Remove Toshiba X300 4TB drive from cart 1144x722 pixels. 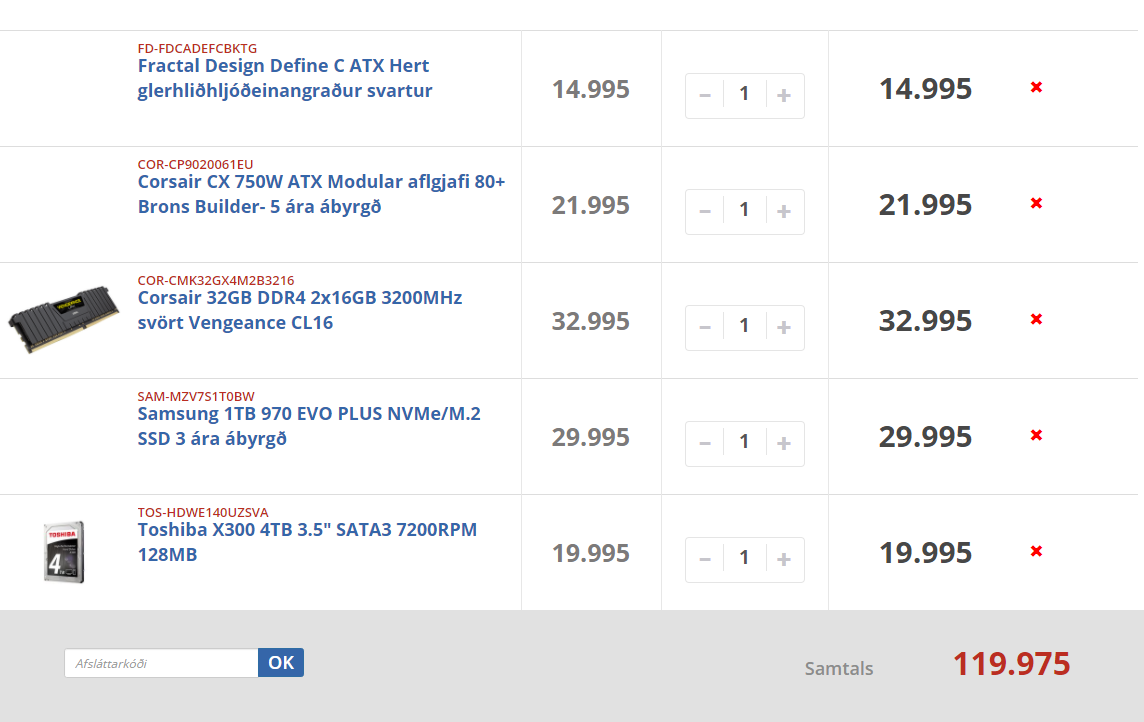pos(1036,552)
